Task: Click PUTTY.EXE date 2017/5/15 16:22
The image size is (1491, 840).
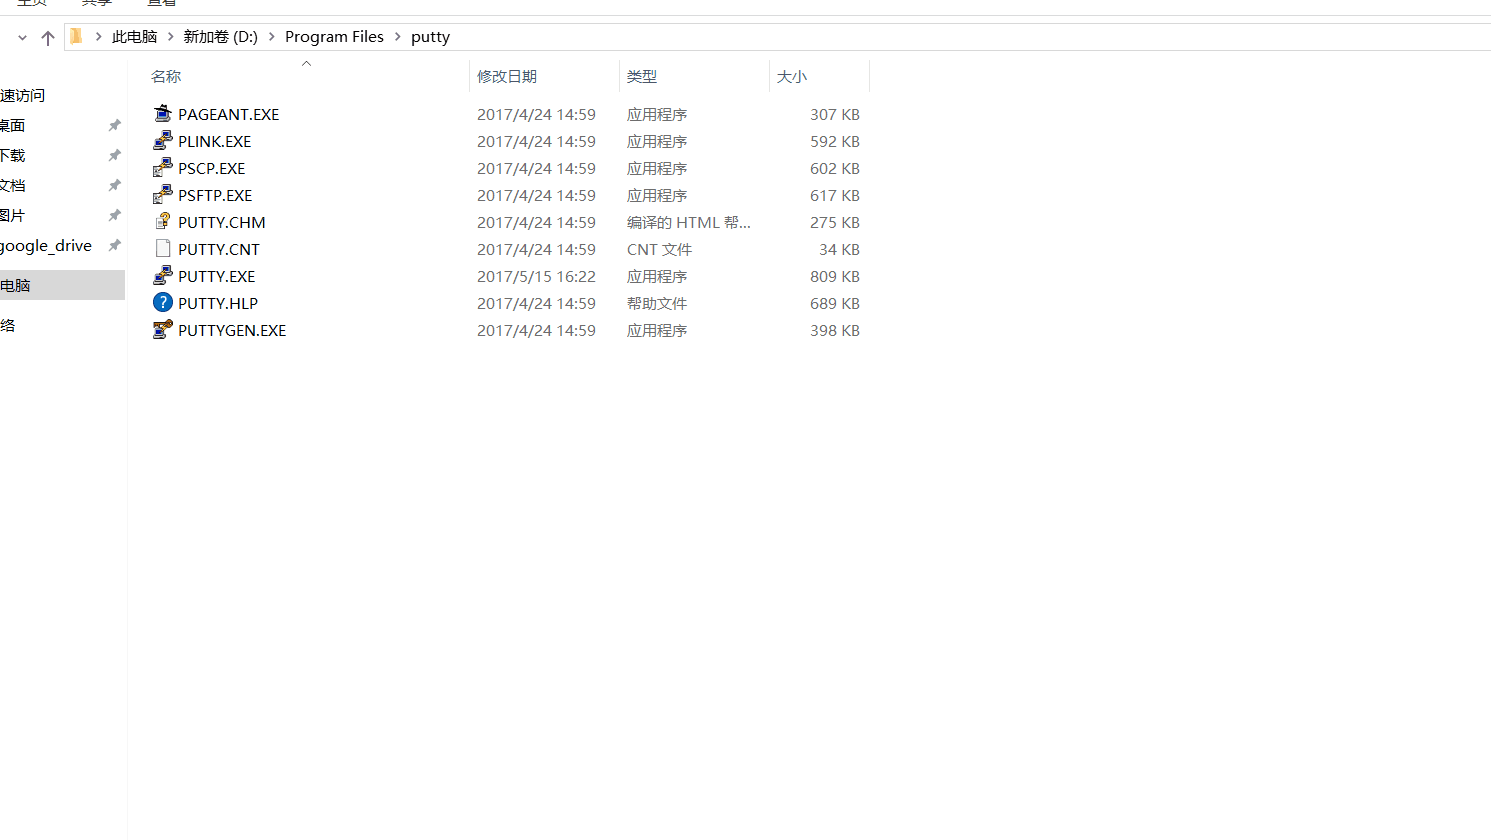Action: [536, 276]
